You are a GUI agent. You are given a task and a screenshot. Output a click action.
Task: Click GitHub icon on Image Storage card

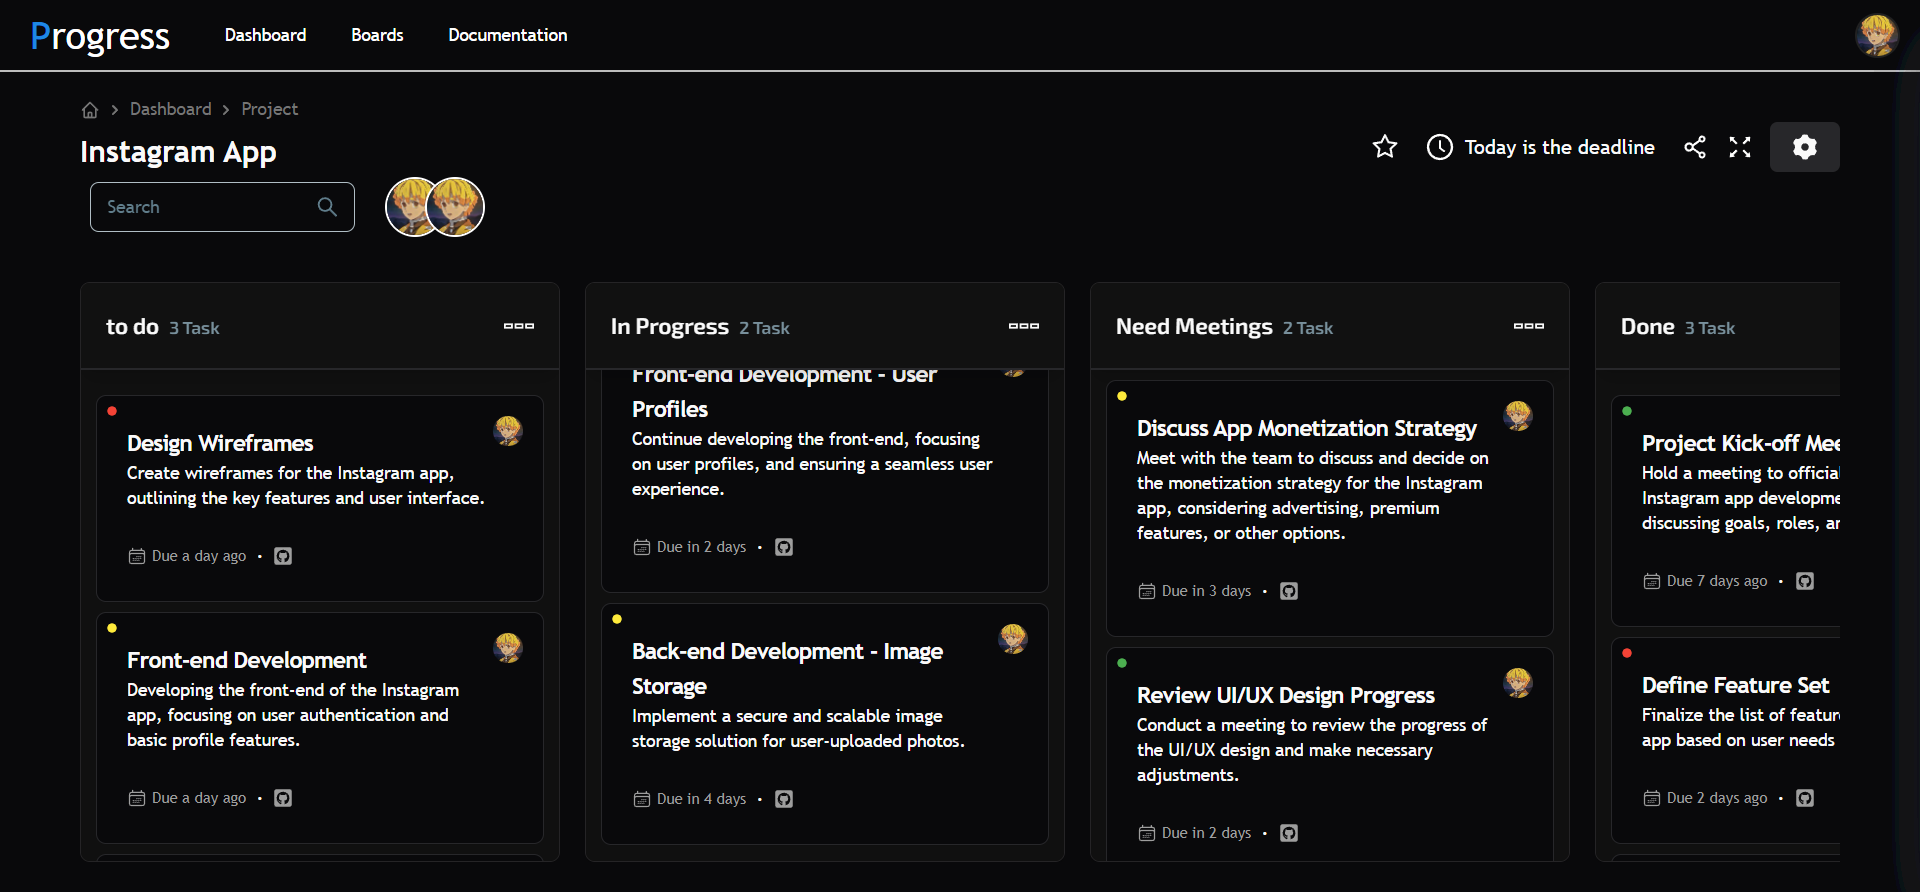tap(784, 799)
